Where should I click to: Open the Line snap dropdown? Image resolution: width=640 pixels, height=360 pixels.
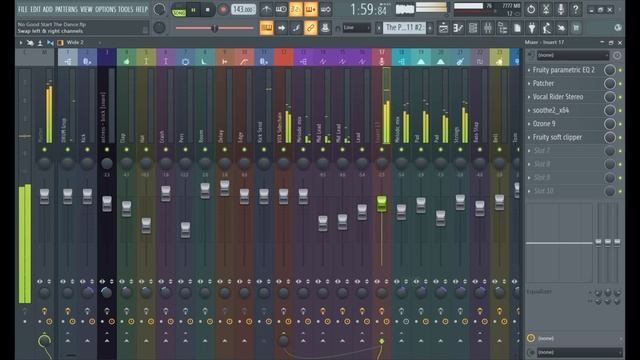coord(356,28)
